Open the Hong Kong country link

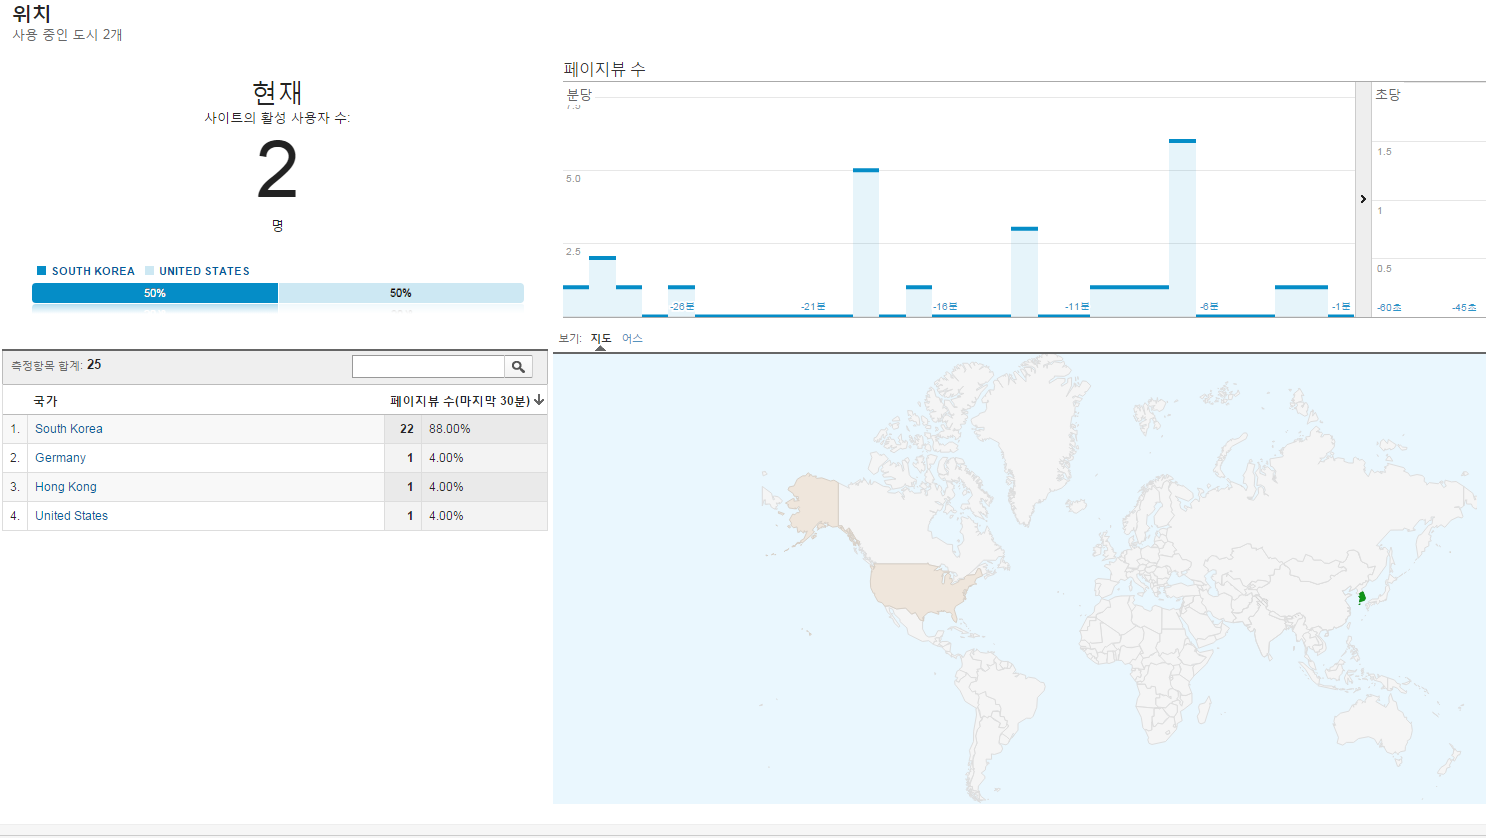[x=66, y=487]
